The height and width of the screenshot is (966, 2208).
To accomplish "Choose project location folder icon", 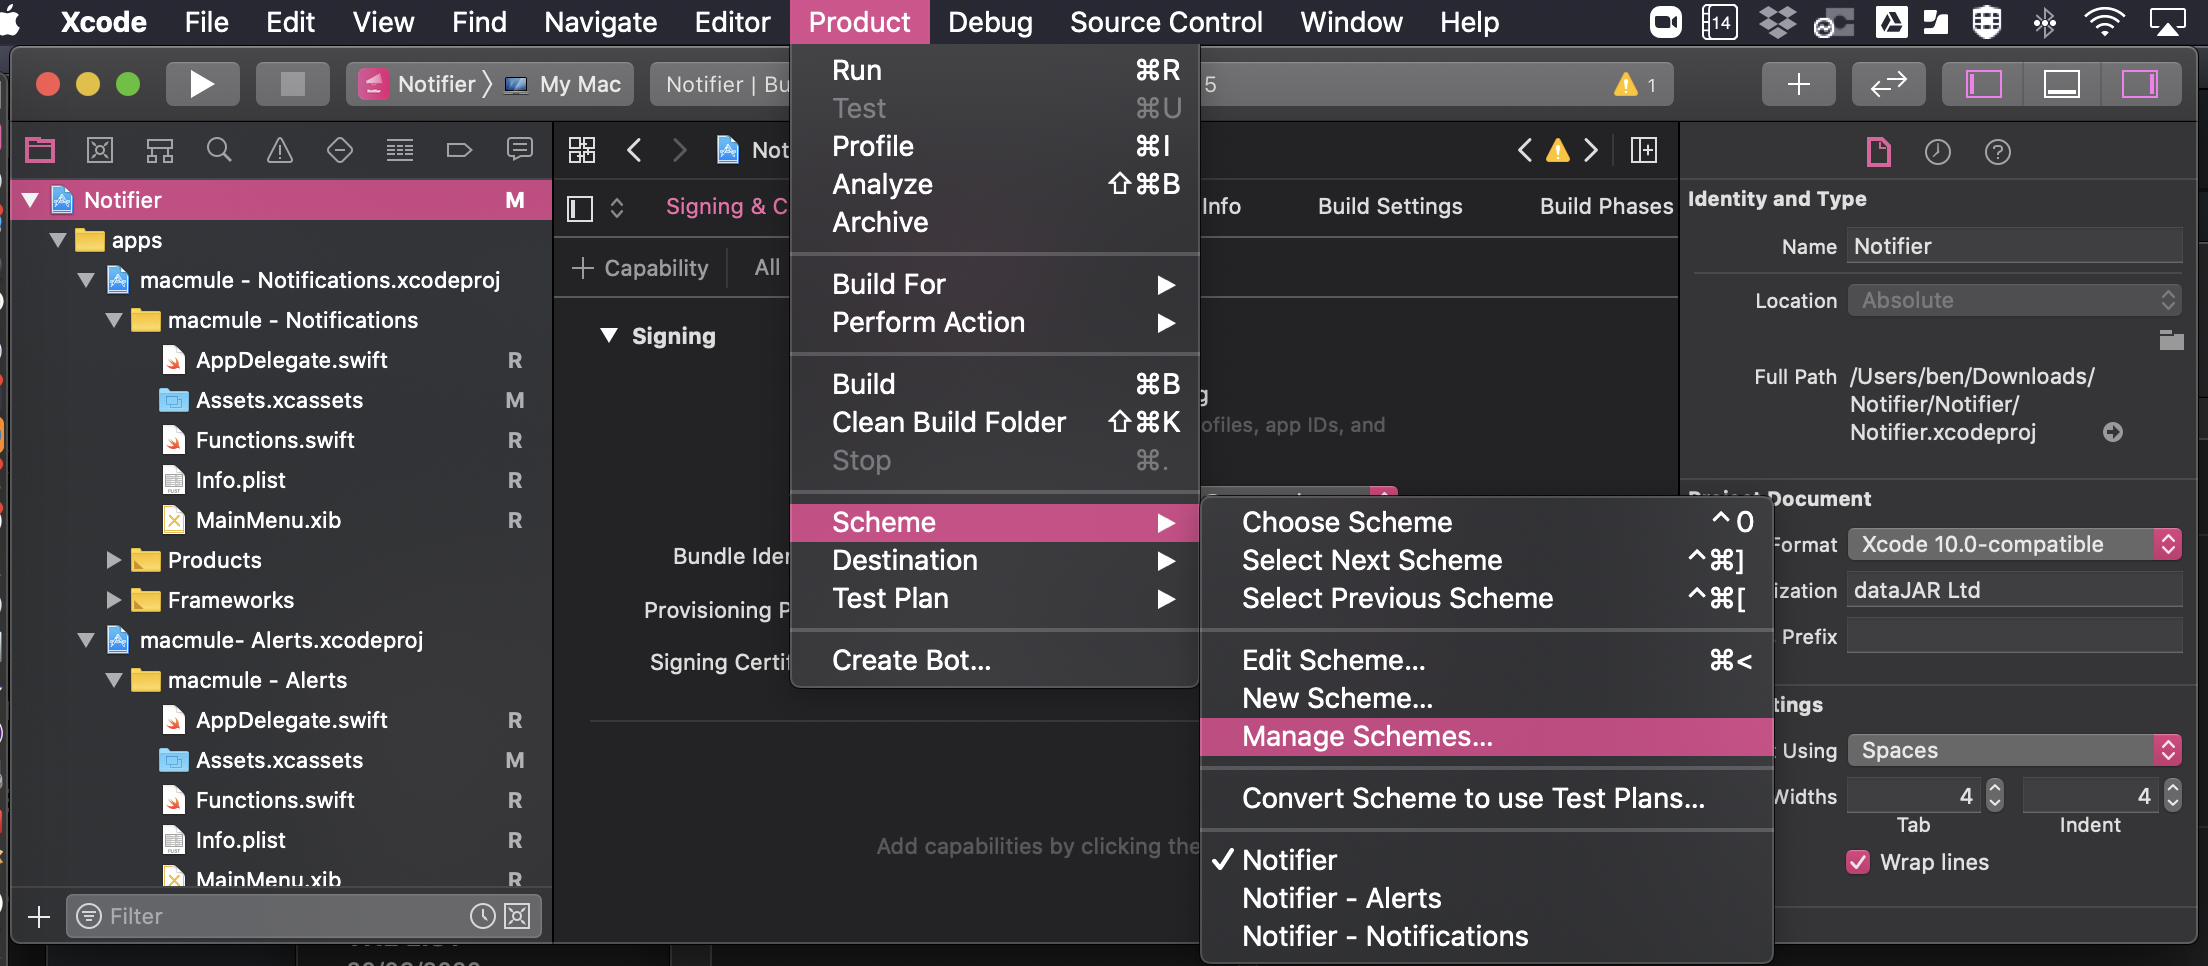I will 2171,340.
